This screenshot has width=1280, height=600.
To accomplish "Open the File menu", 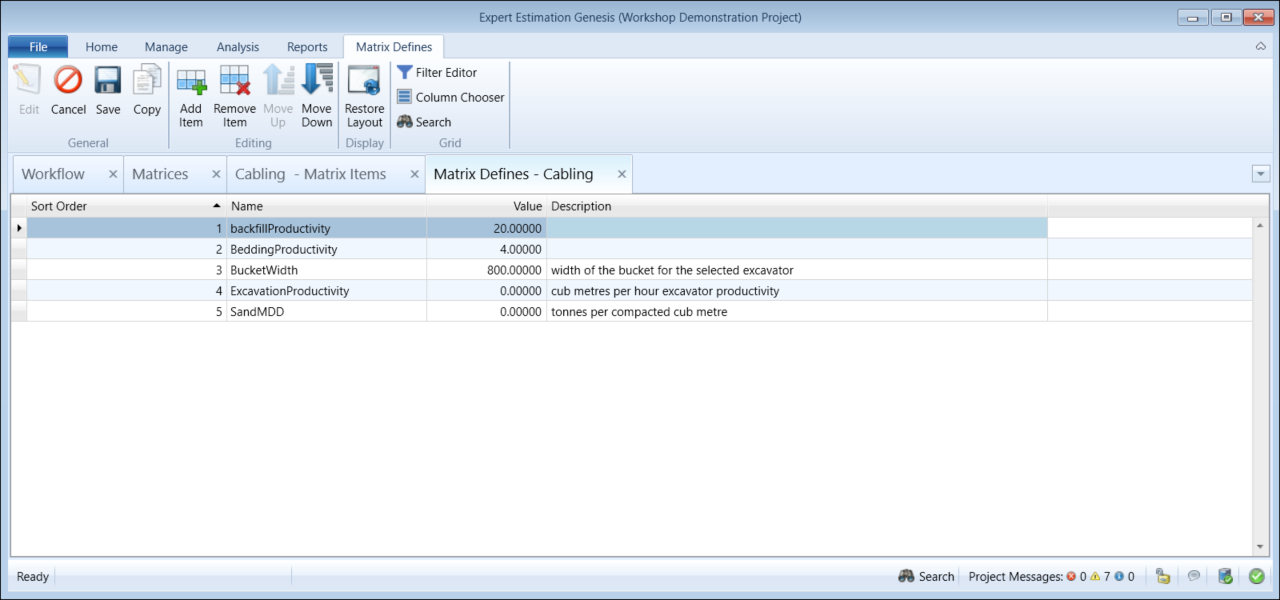I will click(x=38, y=47).
